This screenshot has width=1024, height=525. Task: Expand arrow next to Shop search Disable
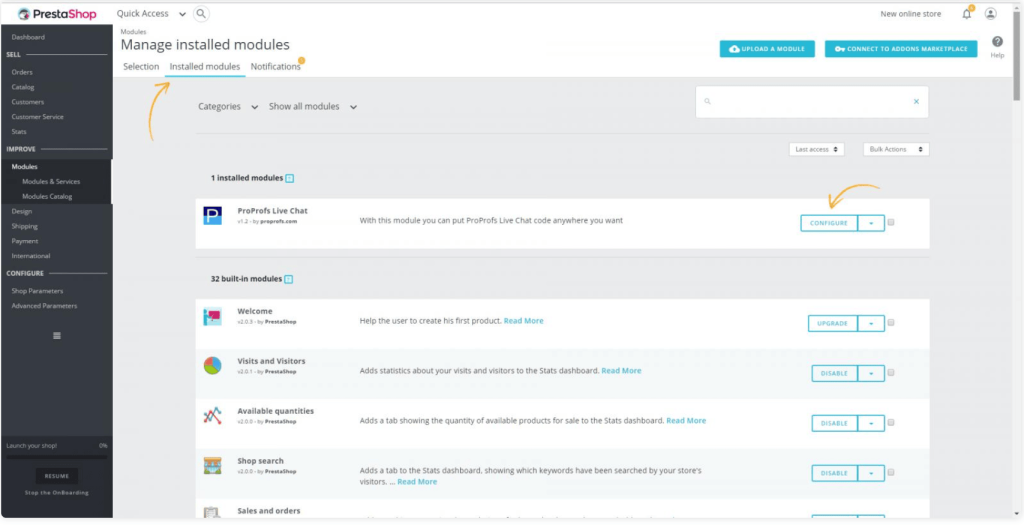(871, 473)
